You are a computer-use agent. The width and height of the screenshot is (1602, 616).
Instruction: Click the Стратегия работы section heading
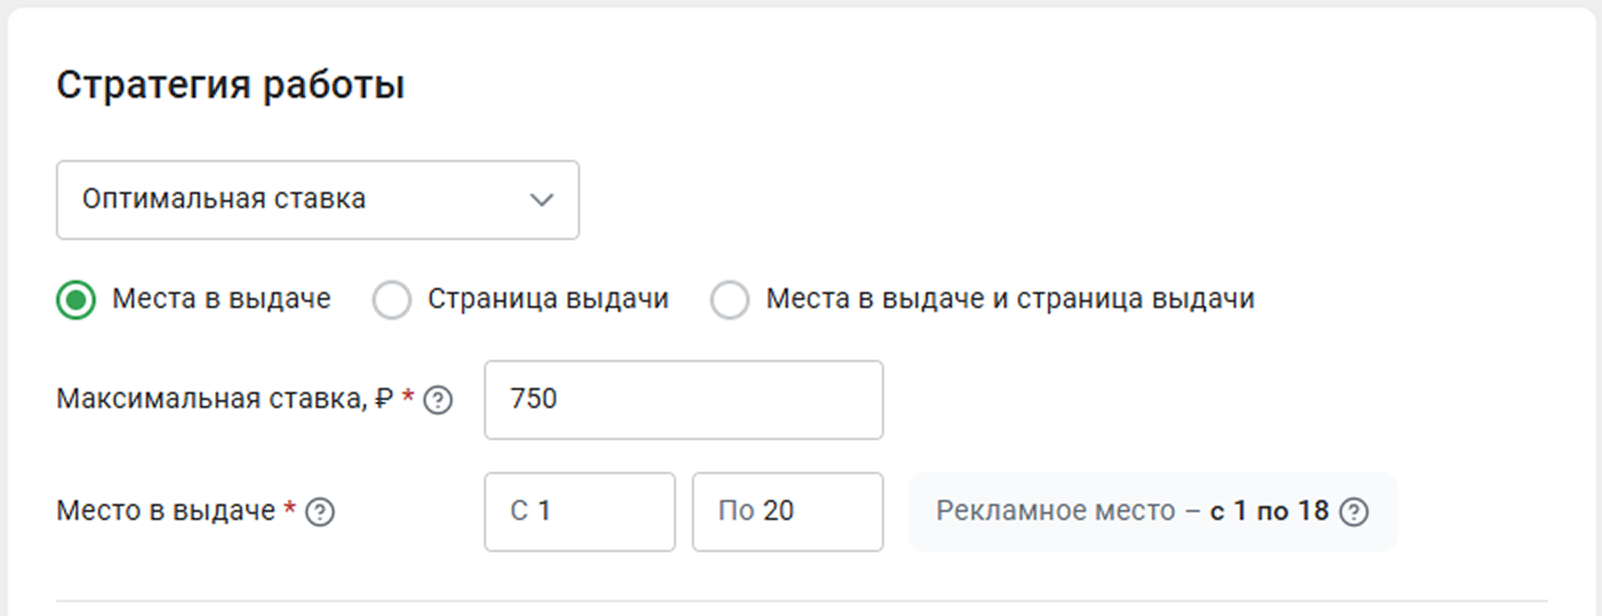coord(231,85)
